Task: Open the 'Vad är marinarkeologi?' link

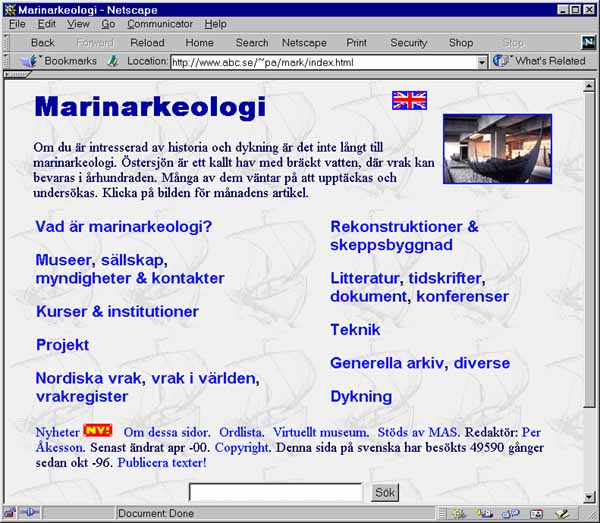Action: [x=124, y=226]
